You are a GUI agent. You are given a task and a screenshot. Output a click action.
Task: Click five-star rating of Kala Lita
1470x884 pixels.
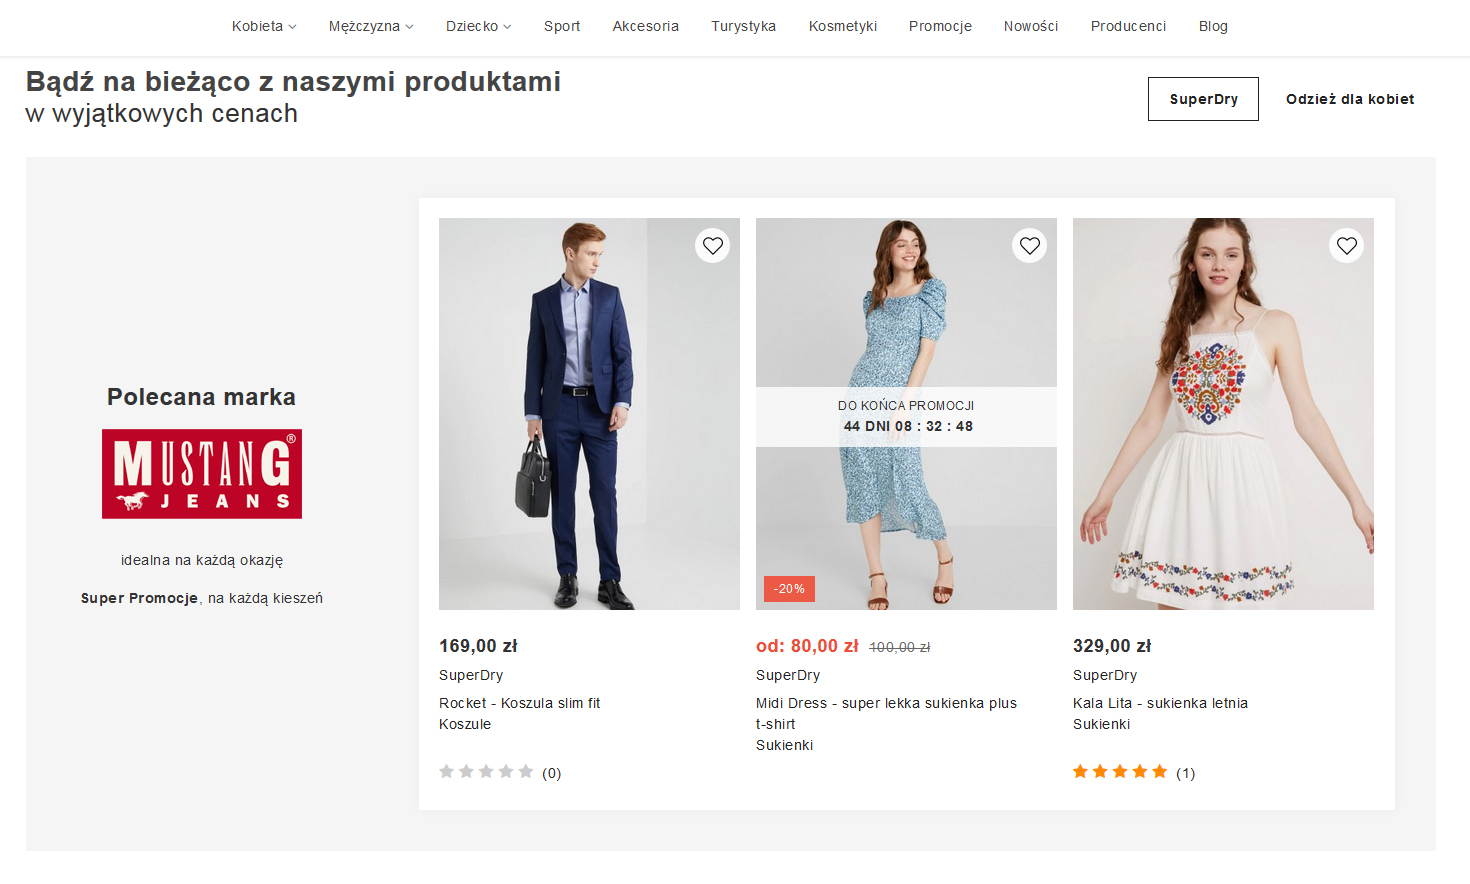tap(1120, 772)
